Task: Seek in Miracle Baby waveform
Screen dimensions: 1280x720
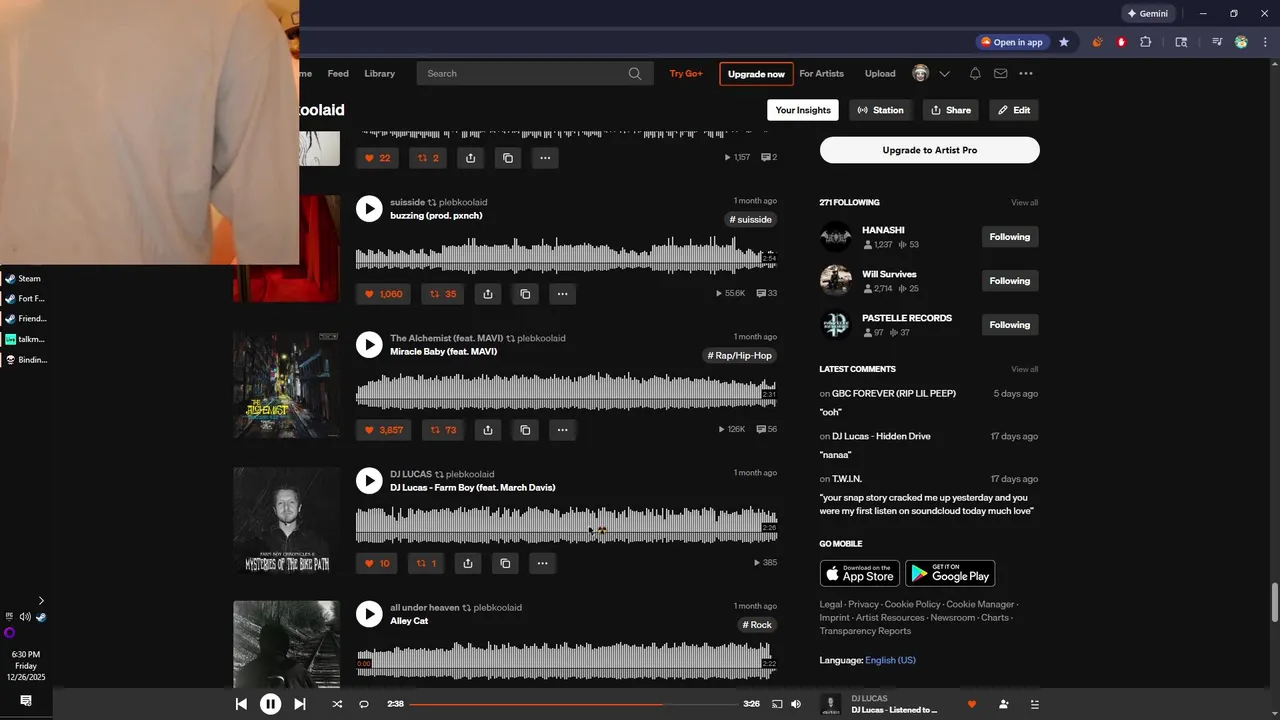Action: tap(566, 390)
